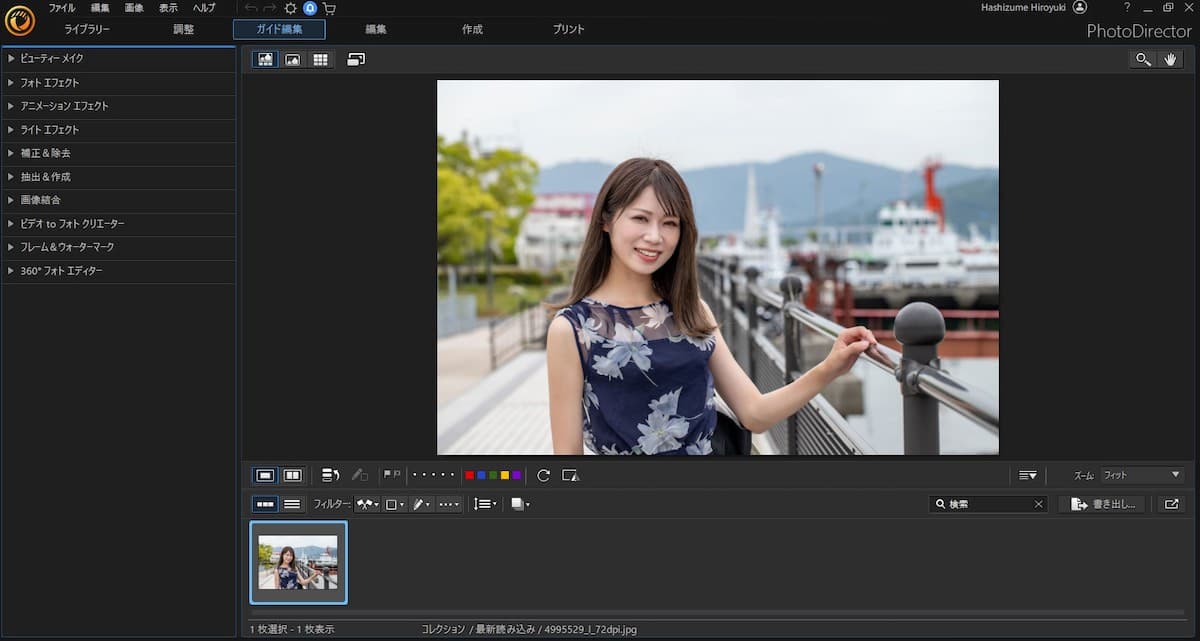
Task: Open the shopping cart icon
Action: pos(329,8)
